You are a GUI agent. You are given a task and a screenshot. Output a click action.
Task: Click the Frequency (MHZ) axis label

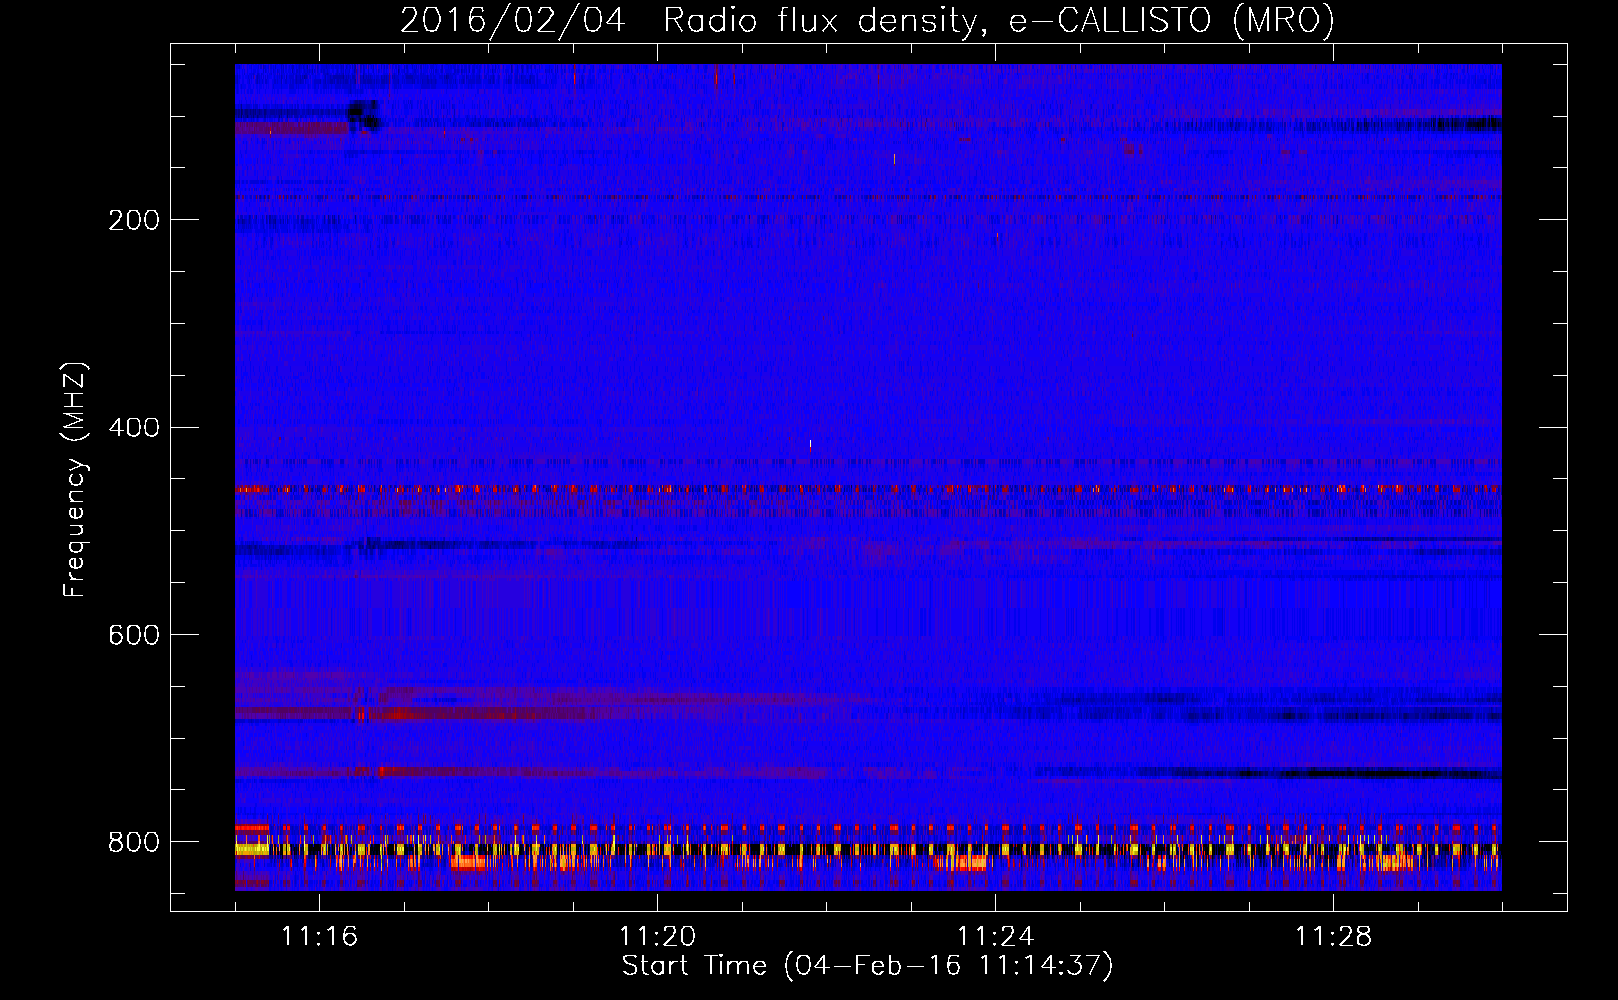(75, 480)
